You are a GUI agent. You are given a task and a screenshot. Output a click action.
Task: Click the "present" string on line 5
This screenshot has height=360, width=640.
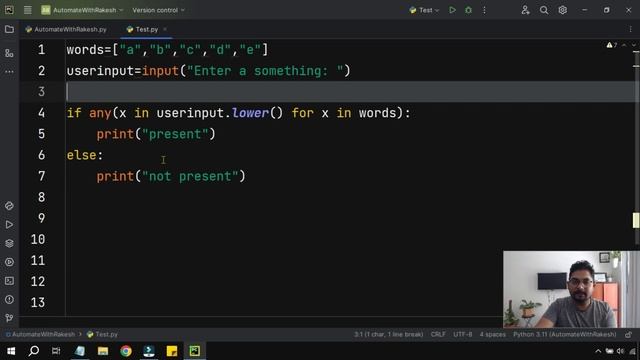pos(175,134)
